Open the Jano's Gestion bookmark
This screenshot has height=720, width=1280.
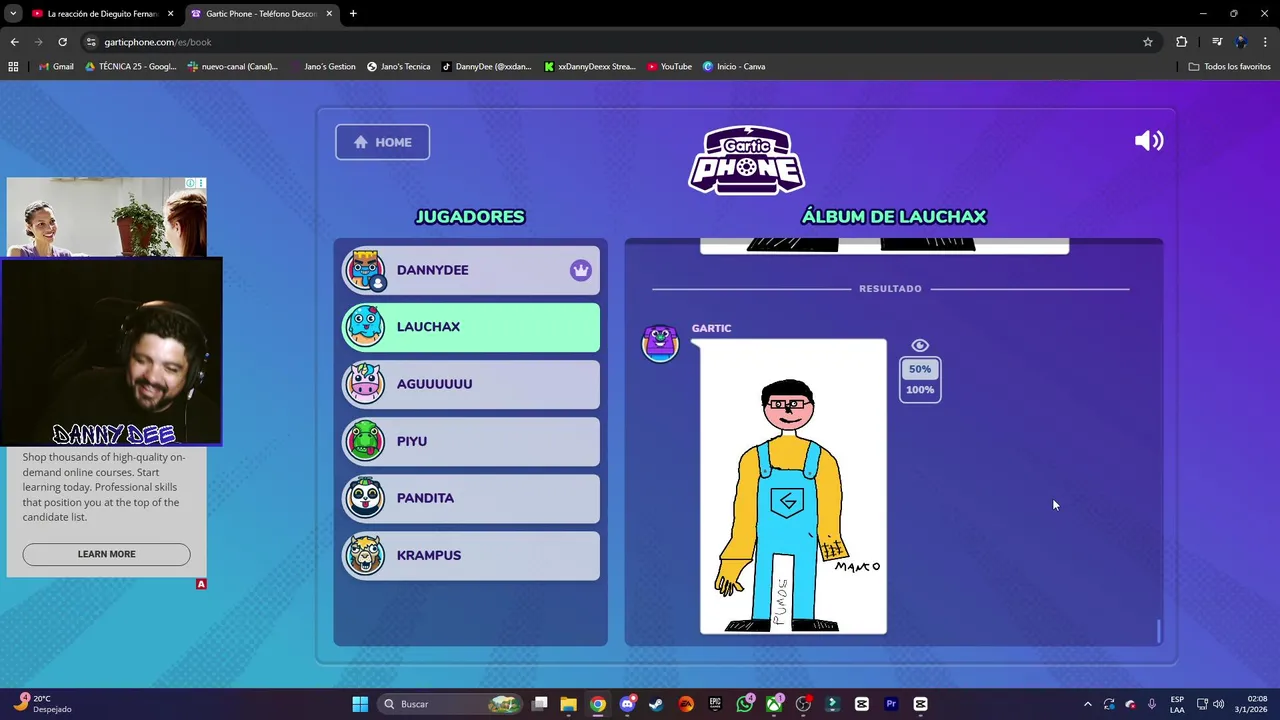coord(322,67)
